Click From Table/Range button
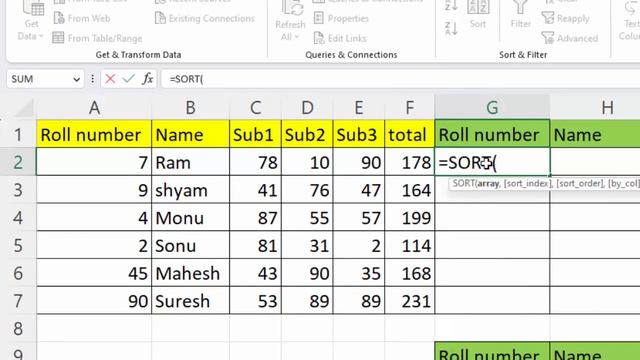This screenshot has width=640, height=360. coord(98,38)
